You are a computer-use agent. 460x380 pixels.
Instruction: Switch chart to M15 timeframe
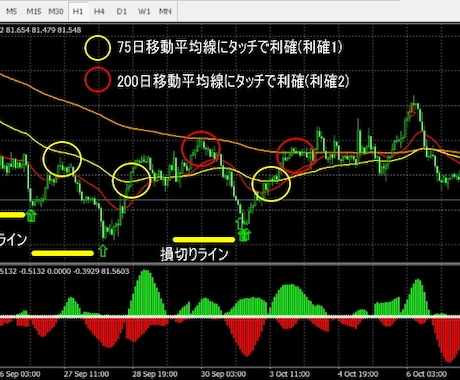coord(34,12)
